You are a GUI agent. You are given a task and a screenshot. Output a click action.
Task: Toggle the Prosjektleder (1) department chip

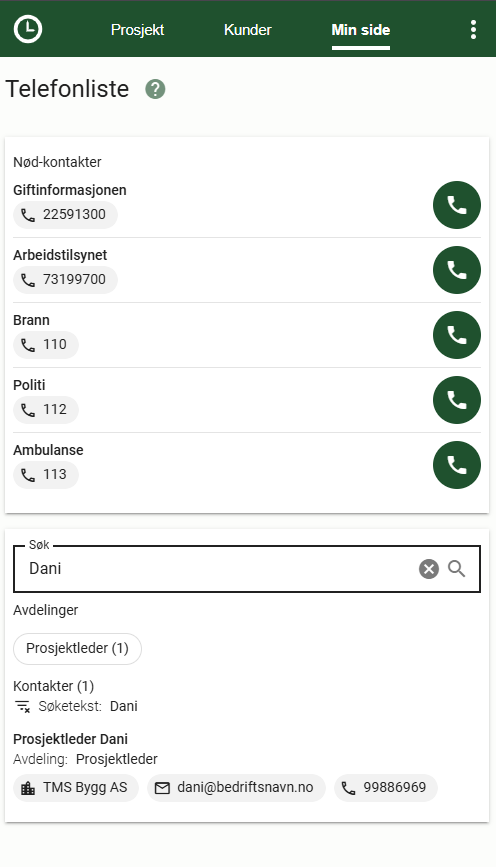point(77,649)
